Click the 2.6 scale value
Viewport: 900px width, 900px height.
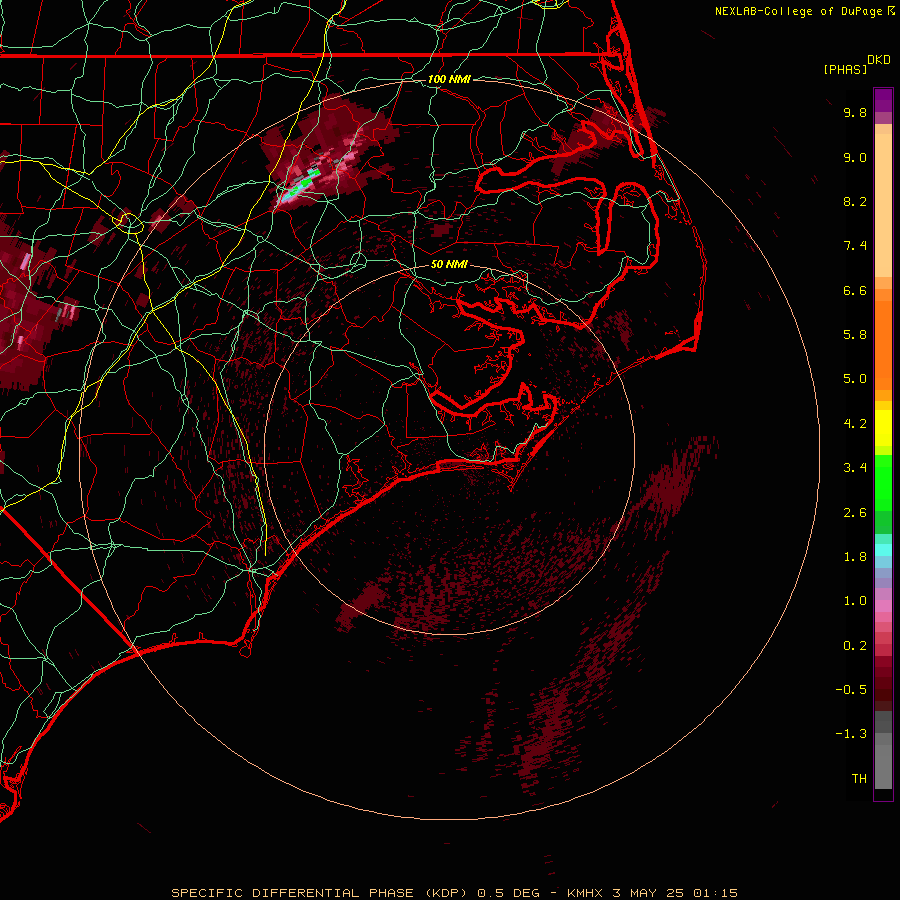click(855, 513)
